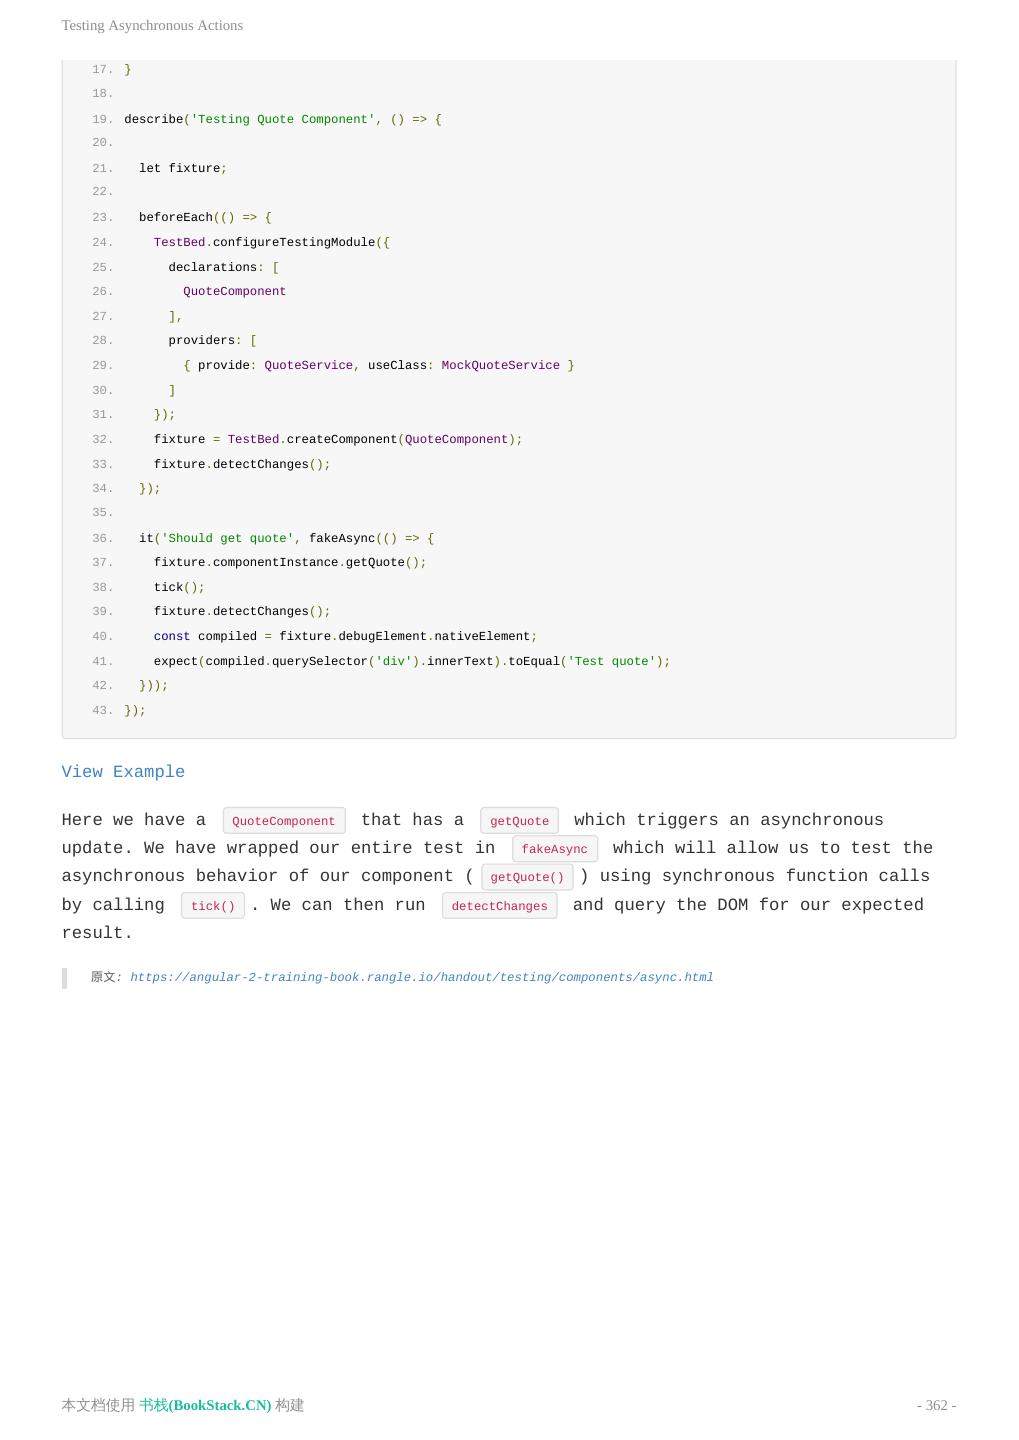Click the BookStack.CN footer link

point(205,1405)
